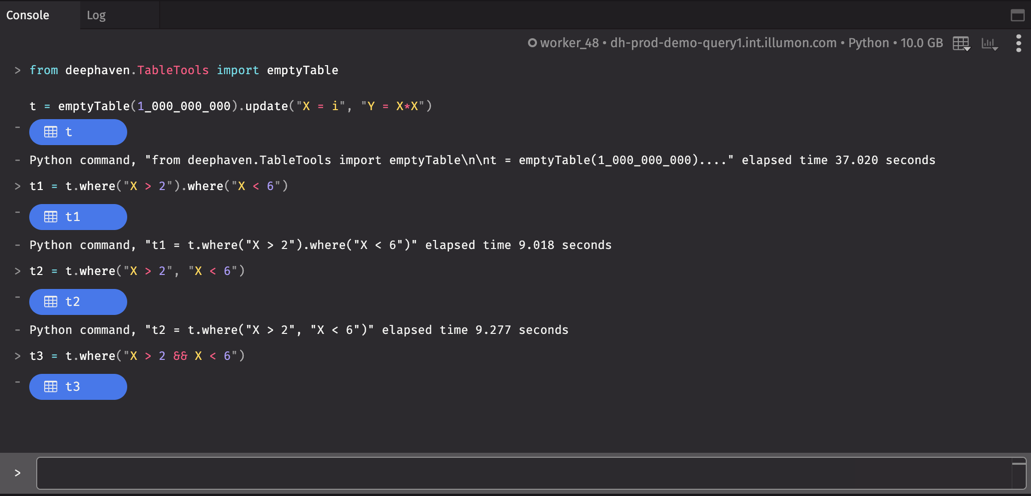Switch to the Log tab
The image size is (1031, 496).
[x=96, y=15]
